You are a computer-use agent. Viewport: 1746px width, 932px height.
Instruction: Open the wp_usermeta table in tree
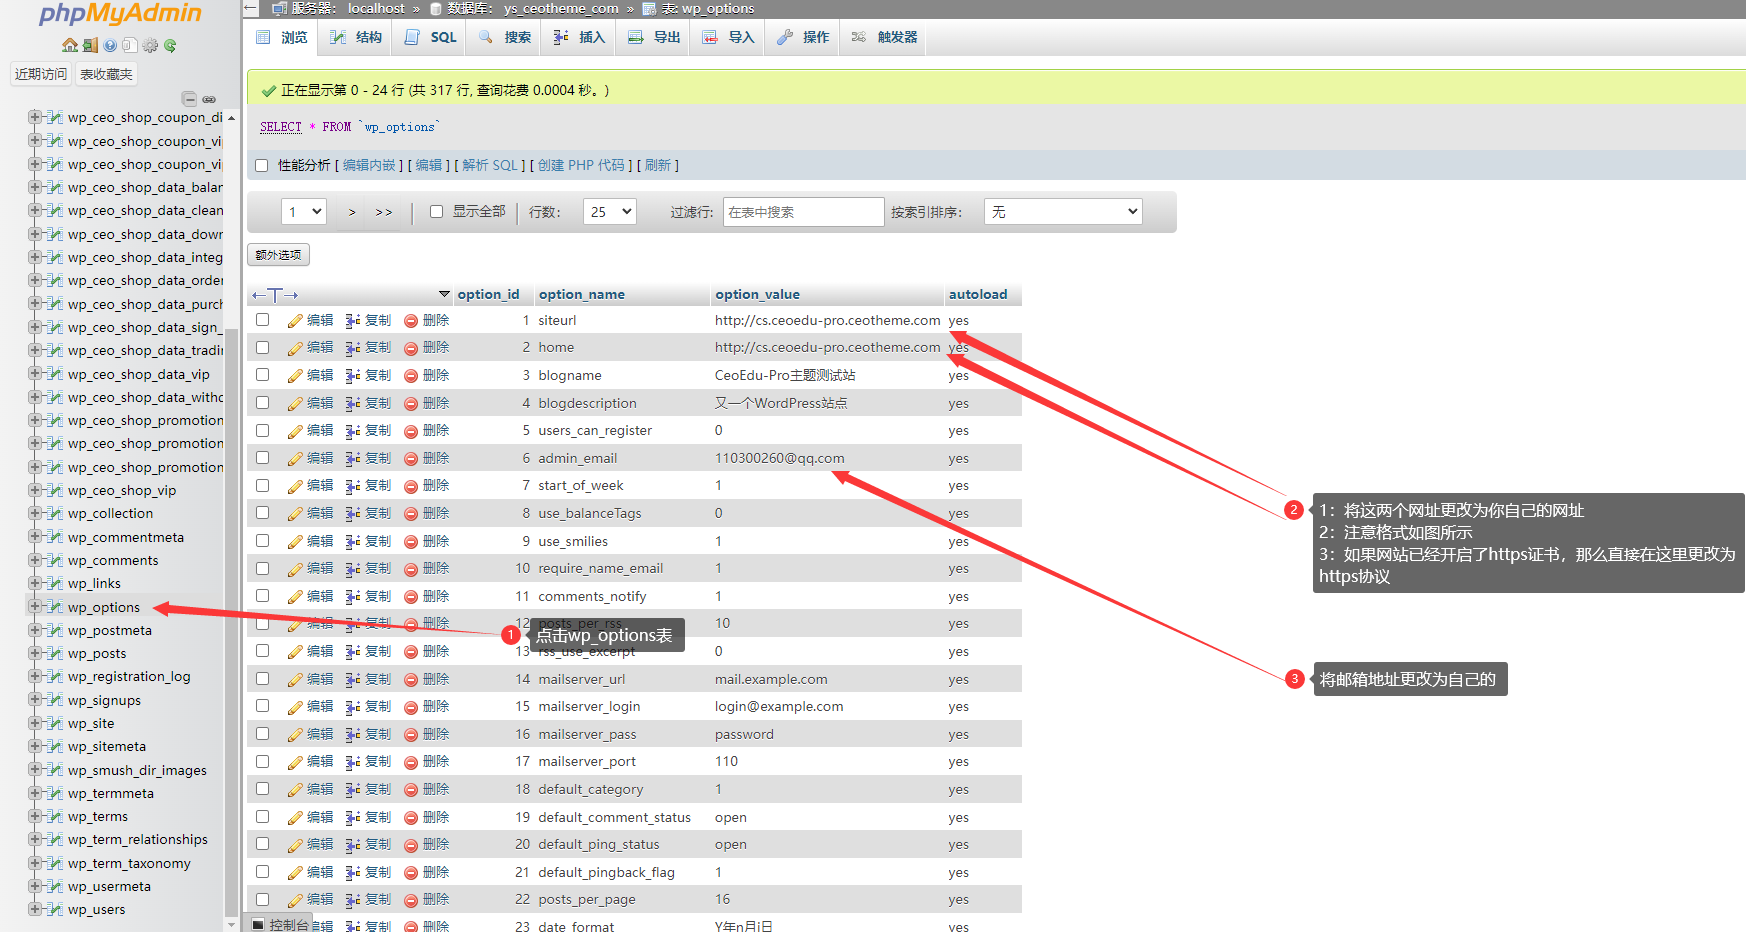pos(109,886)
